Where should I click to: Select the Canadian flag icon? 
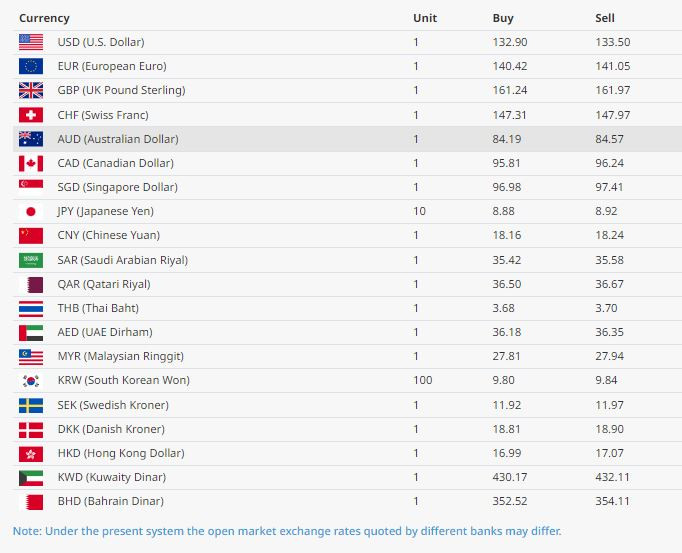[x=31, y=163]
